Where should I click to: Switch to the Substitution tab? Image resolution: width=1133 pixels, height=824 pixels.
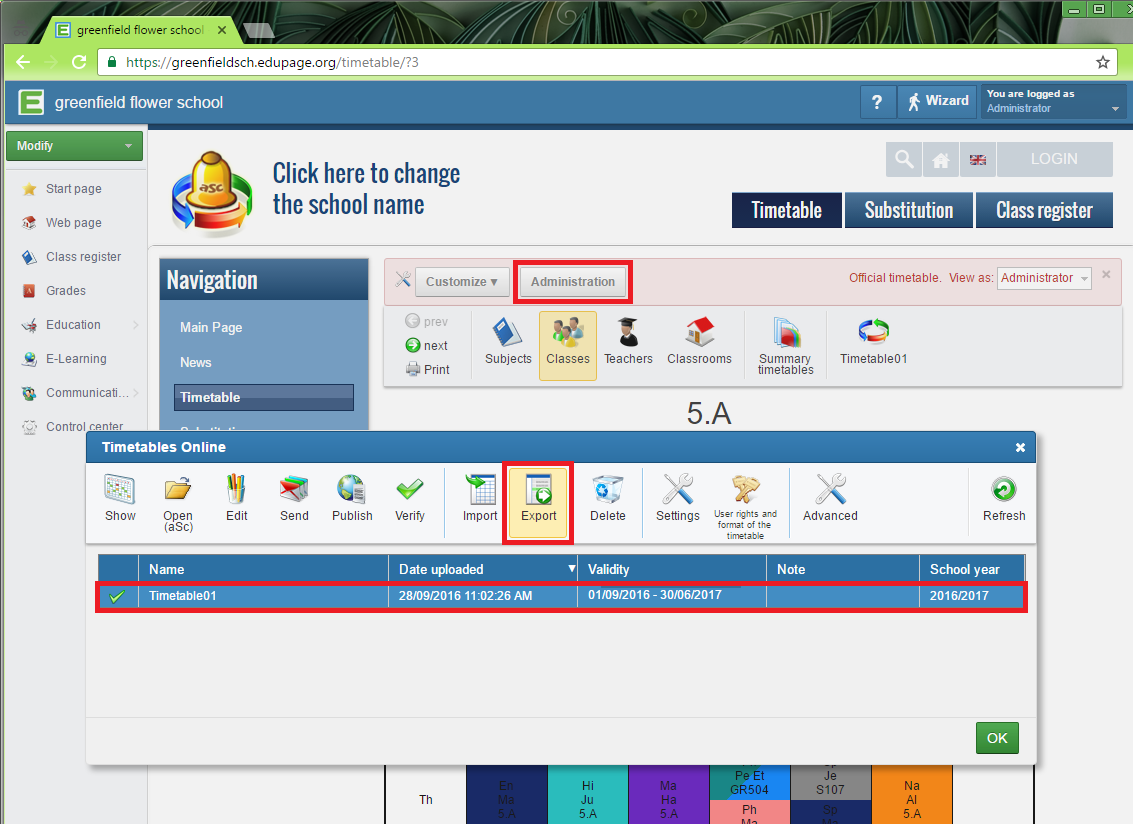point(909,210)
